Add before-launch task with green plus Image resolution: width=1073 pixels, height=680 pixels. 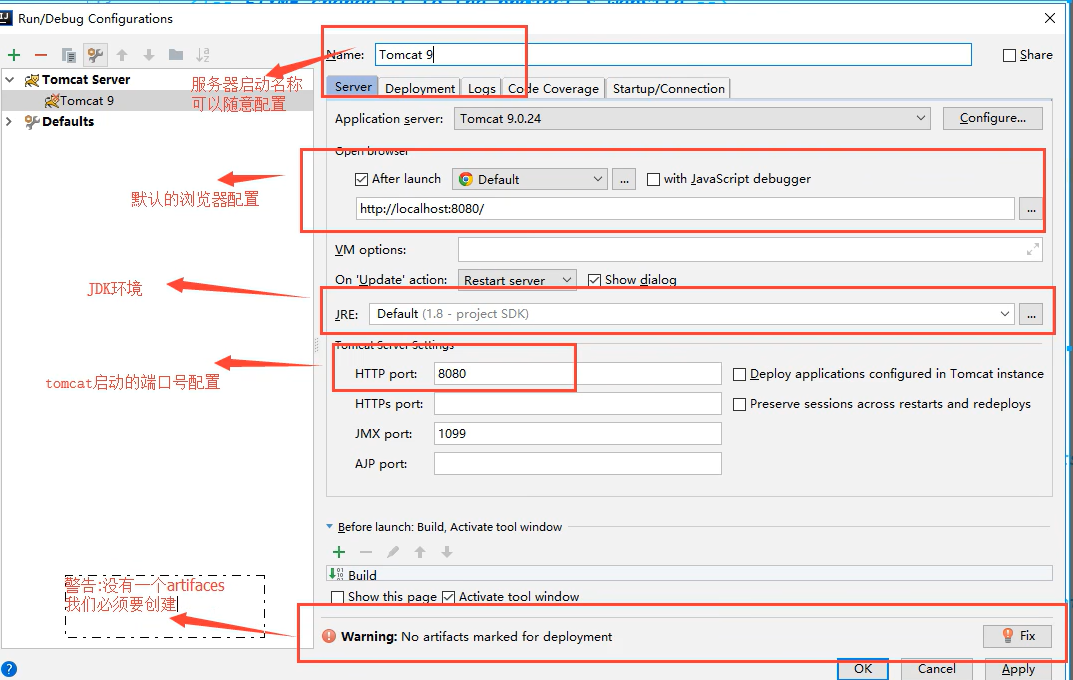[339, 552]
